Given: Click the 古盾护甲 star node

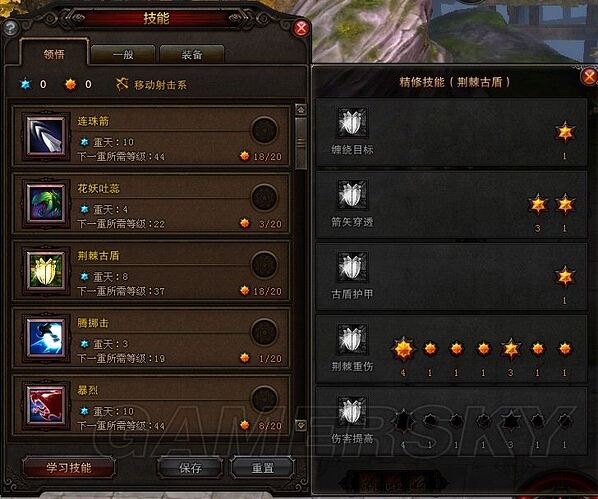Looking at the screenshot, I should [565, 277].
